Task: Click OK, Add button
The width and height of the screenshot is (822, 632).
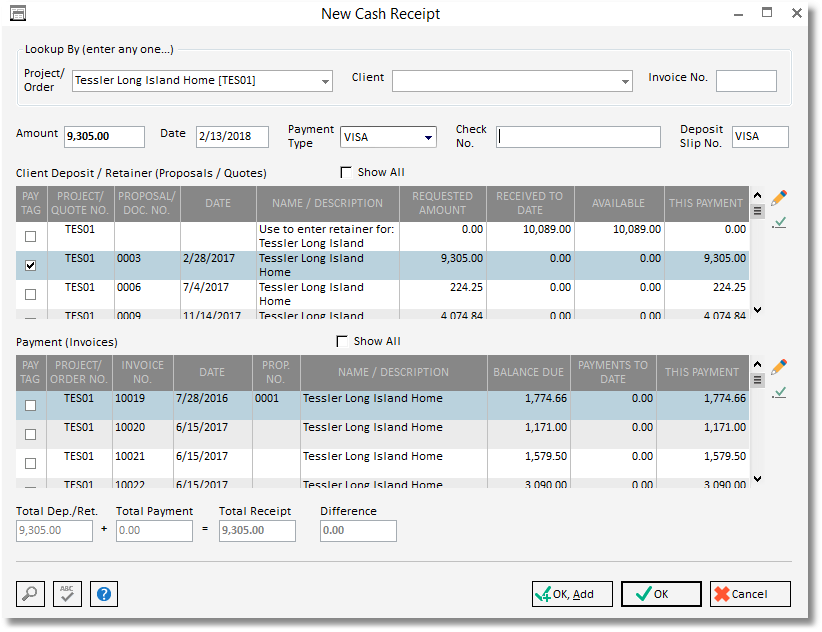Action: [x=572, y=594]
